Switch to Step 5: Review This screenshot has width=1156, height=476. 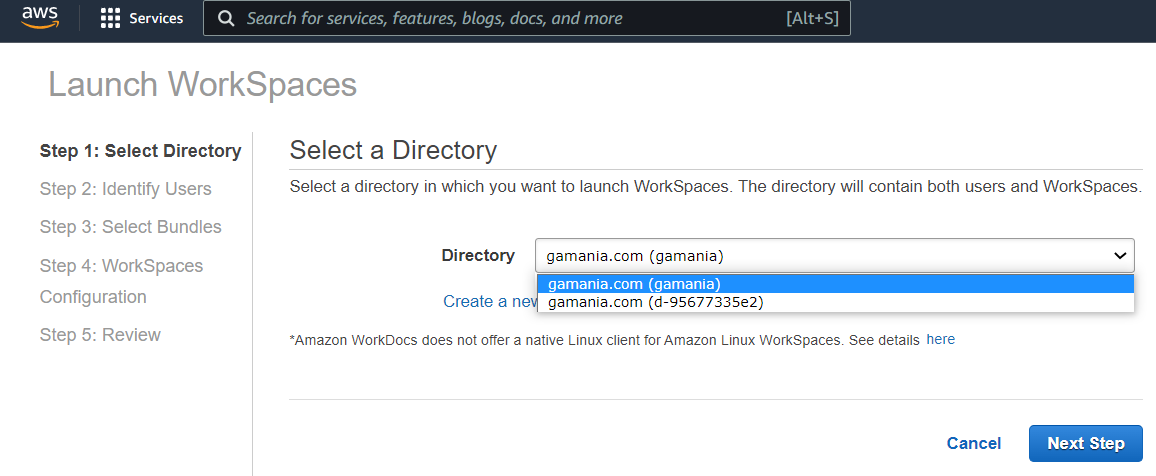(x=100, y=335)
